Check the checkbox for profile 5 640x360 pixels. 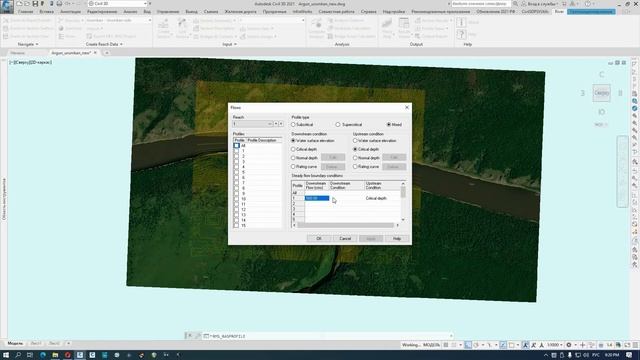[236, 172]
